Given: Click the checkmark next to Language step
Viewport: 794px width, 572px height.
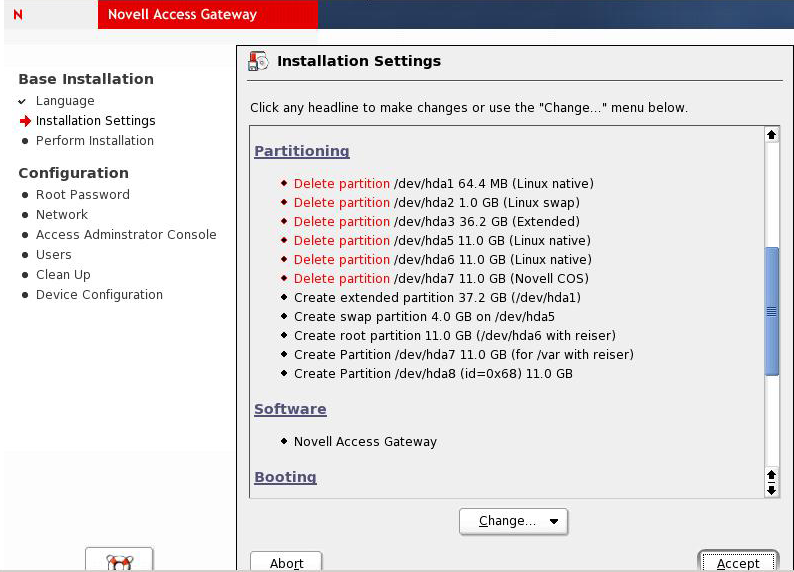Looking at the screenshot, I should (22, 101).
